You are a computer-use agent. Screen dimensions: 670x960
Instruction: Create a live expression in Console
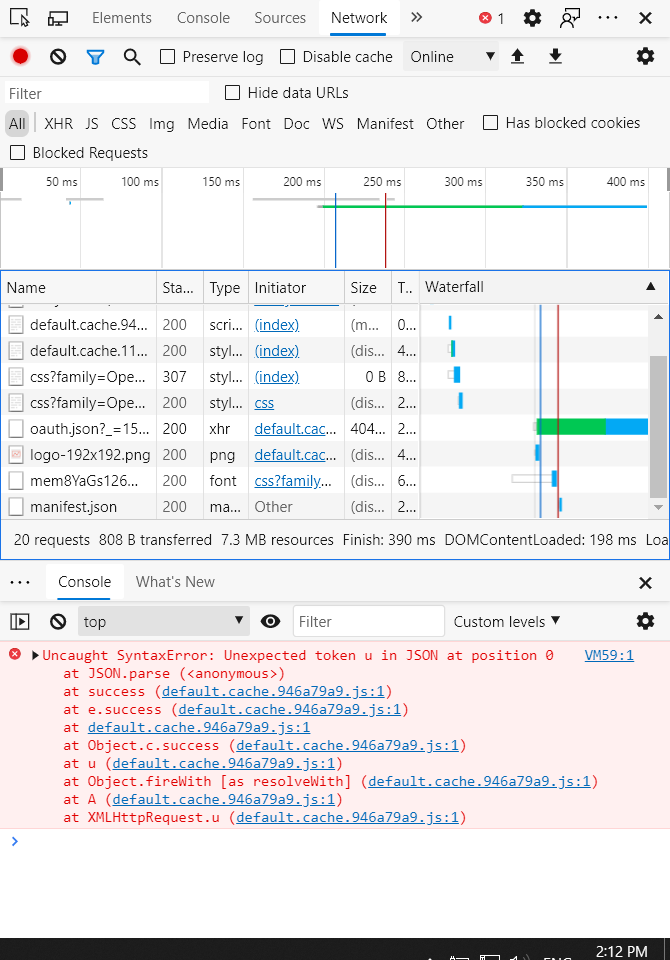tap(270, 621)
